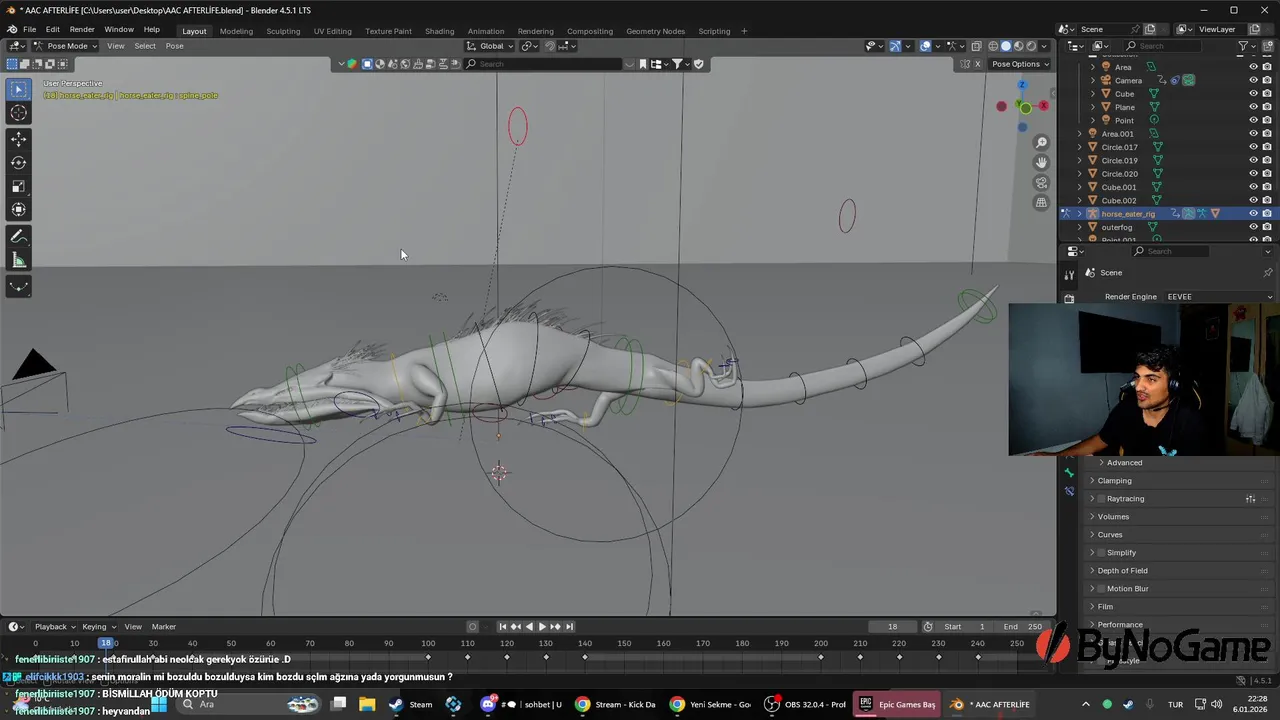Select material preview shading
The height and width of the screenshot is (720, 1280).
[1018, 46]
